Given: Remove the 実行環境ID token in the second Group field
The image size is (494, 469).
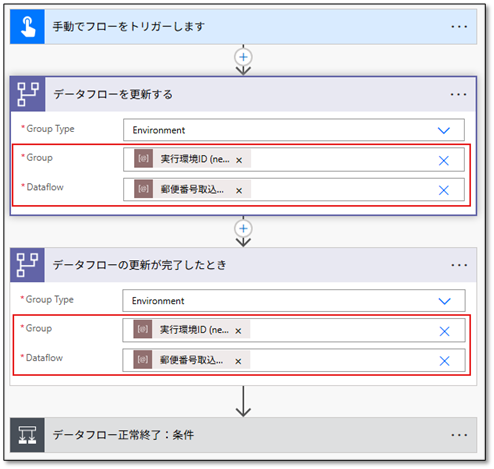Looking at the screenshot, I should 238,331.
